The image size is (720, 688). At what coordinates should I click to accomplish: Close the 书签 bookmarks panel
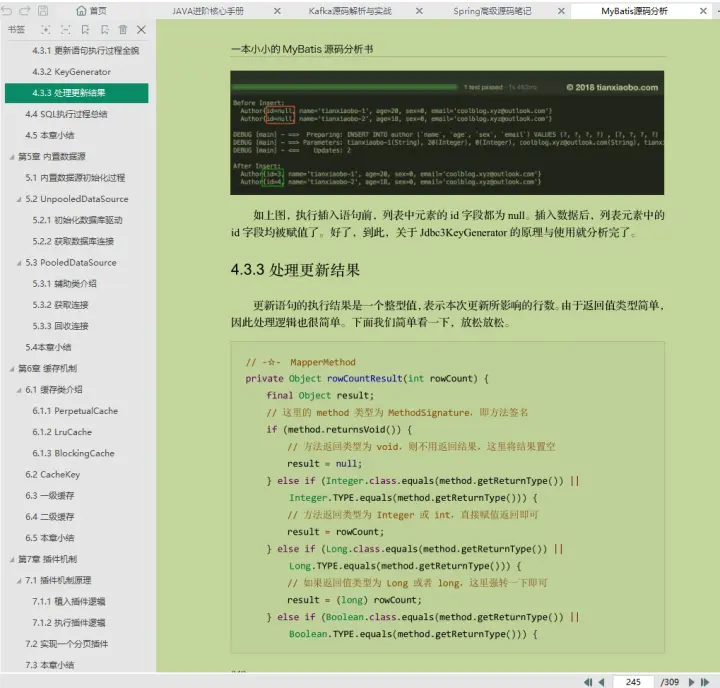coord(141,30)
